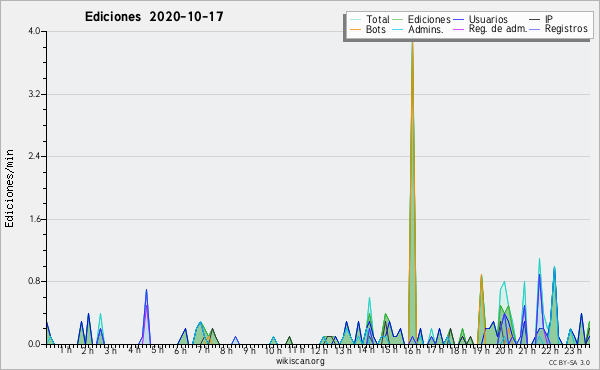Click the 'Reg. de adm.' legend label
The height and width of the screenshot is (370, 600).
pos(498,29)
